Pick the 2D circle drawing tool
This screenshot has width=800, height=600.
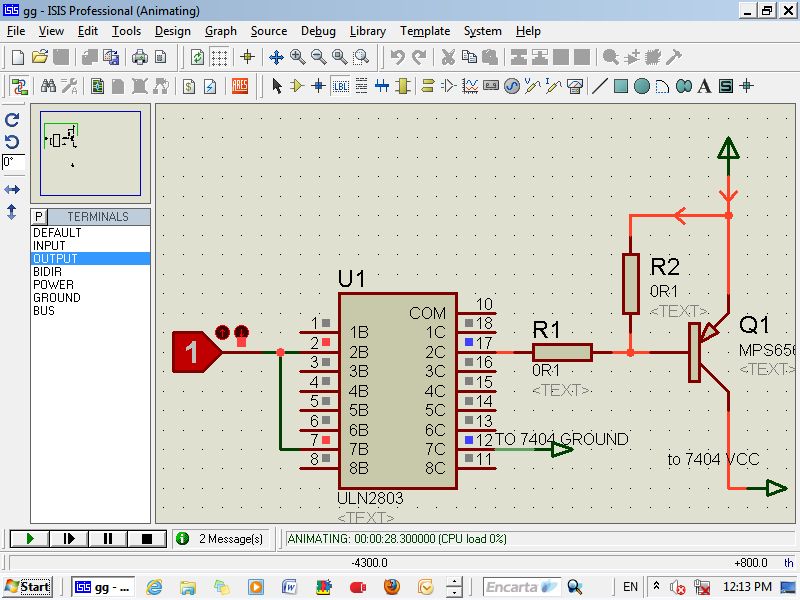[642, 86]
